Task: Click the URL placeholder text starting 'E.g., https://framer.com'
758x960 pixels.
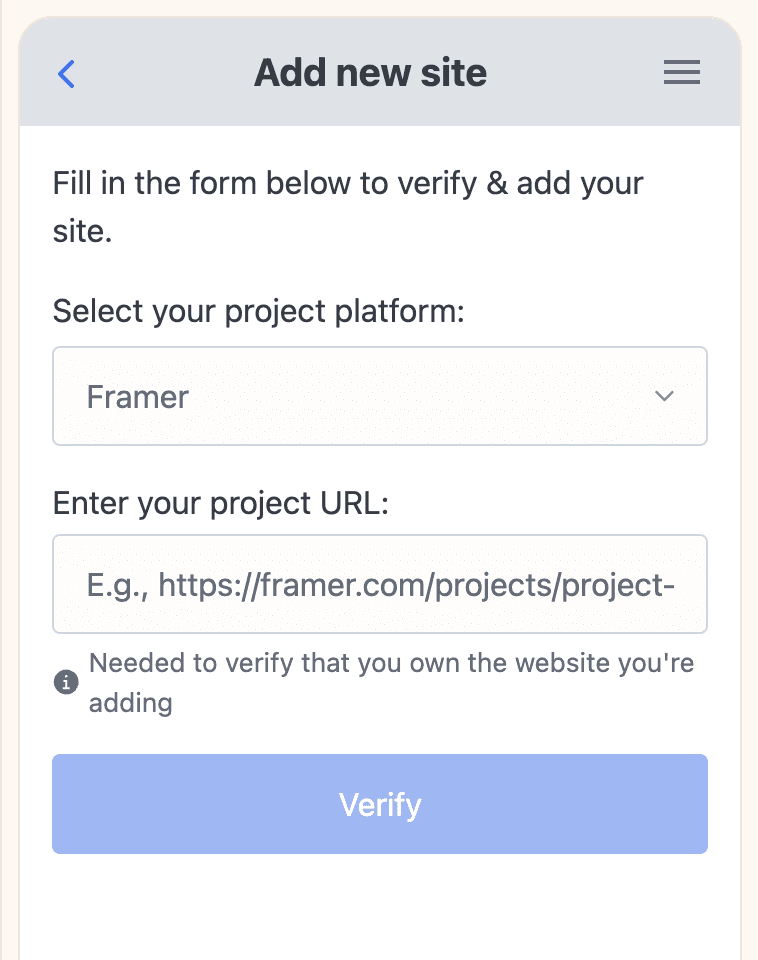Action: (x=380, y=584)
